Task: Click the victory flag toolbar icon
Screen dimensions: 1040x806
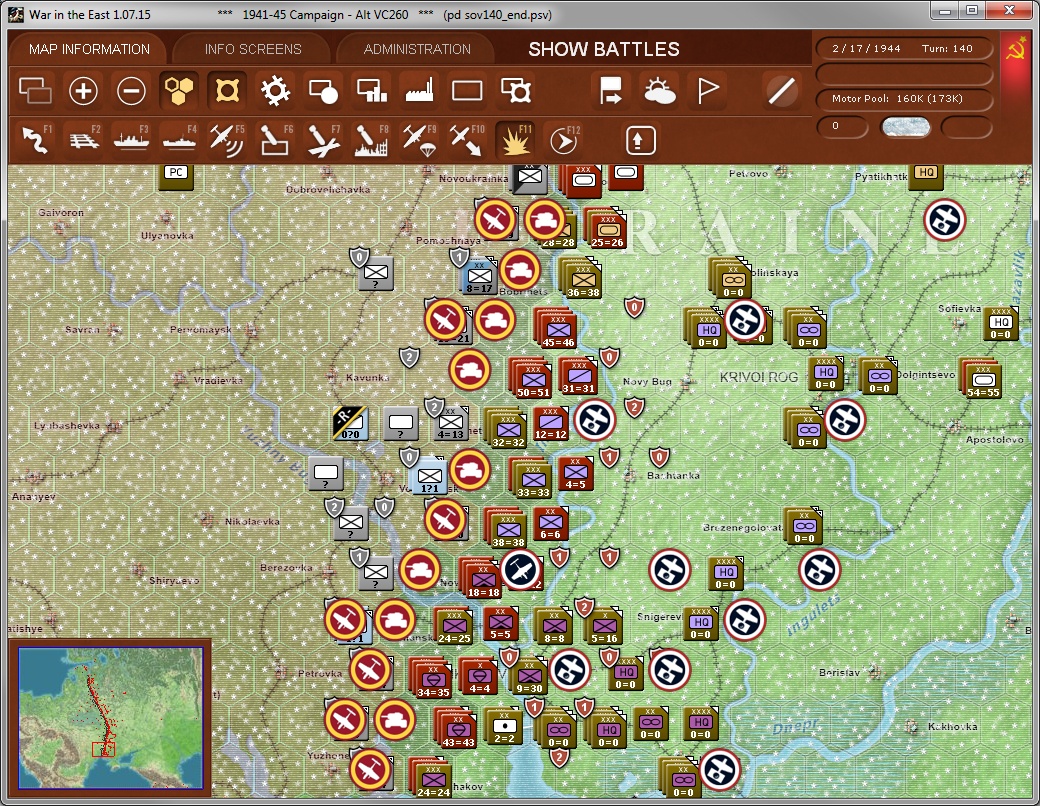Action: point(707,90)
